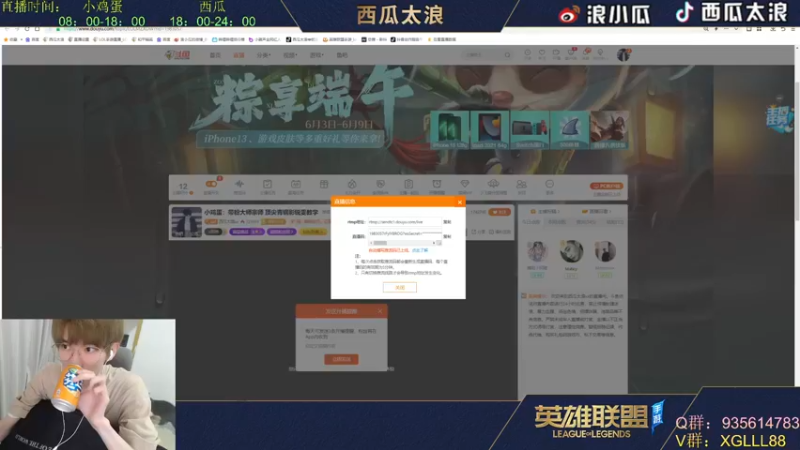This screenshot has width=800, height=450.
Task: Click the stream title 小鸡蛋 text
Action: point(261,212)
